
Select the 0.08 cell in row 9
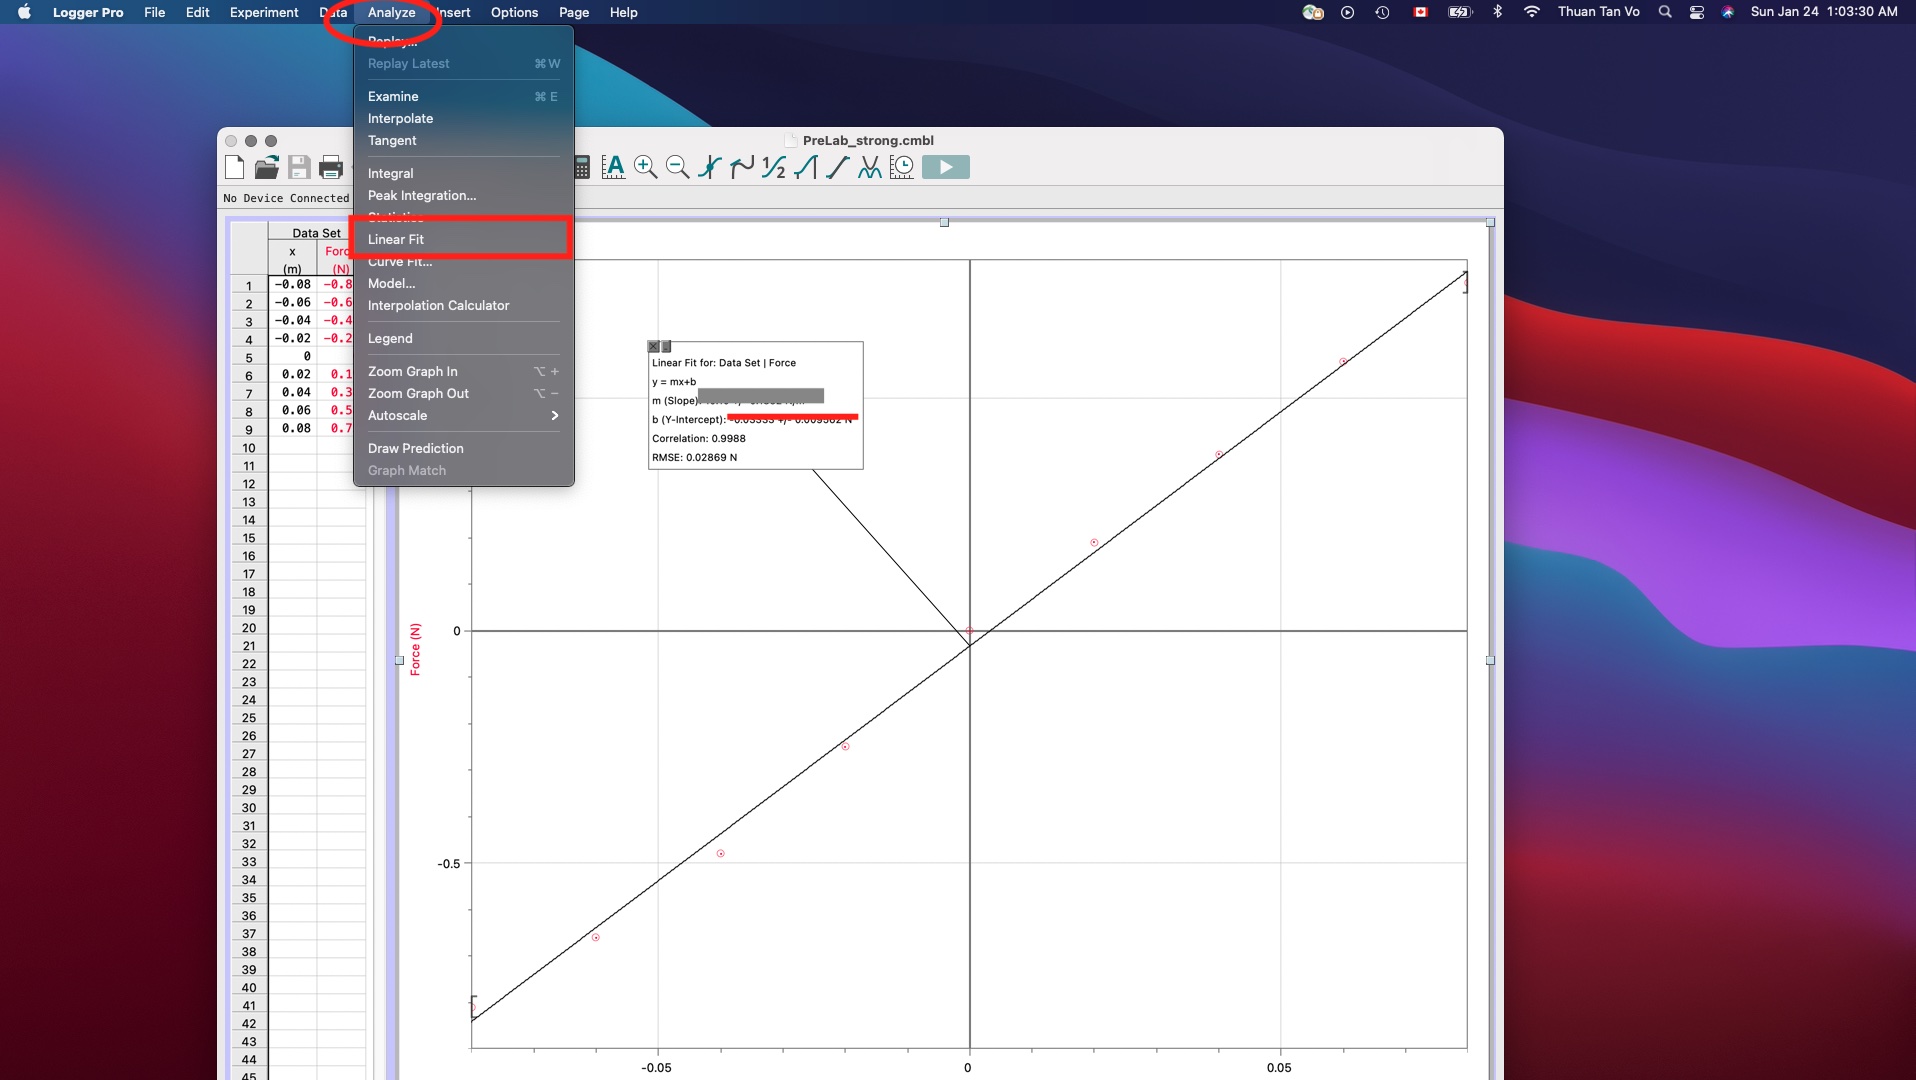point(293,428)
